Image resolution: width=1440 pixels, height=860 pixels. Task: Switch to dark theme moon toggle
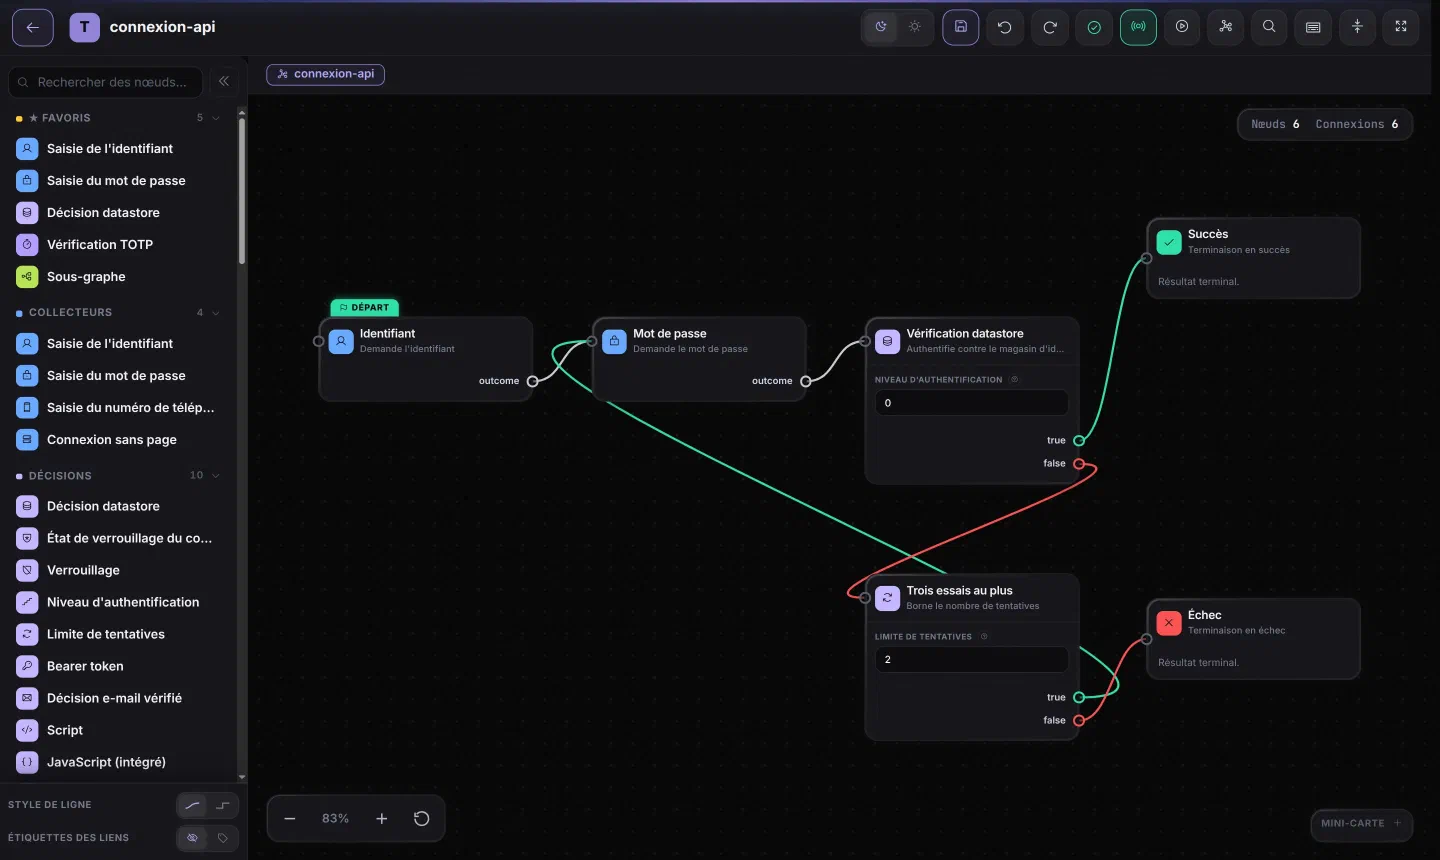881,27
